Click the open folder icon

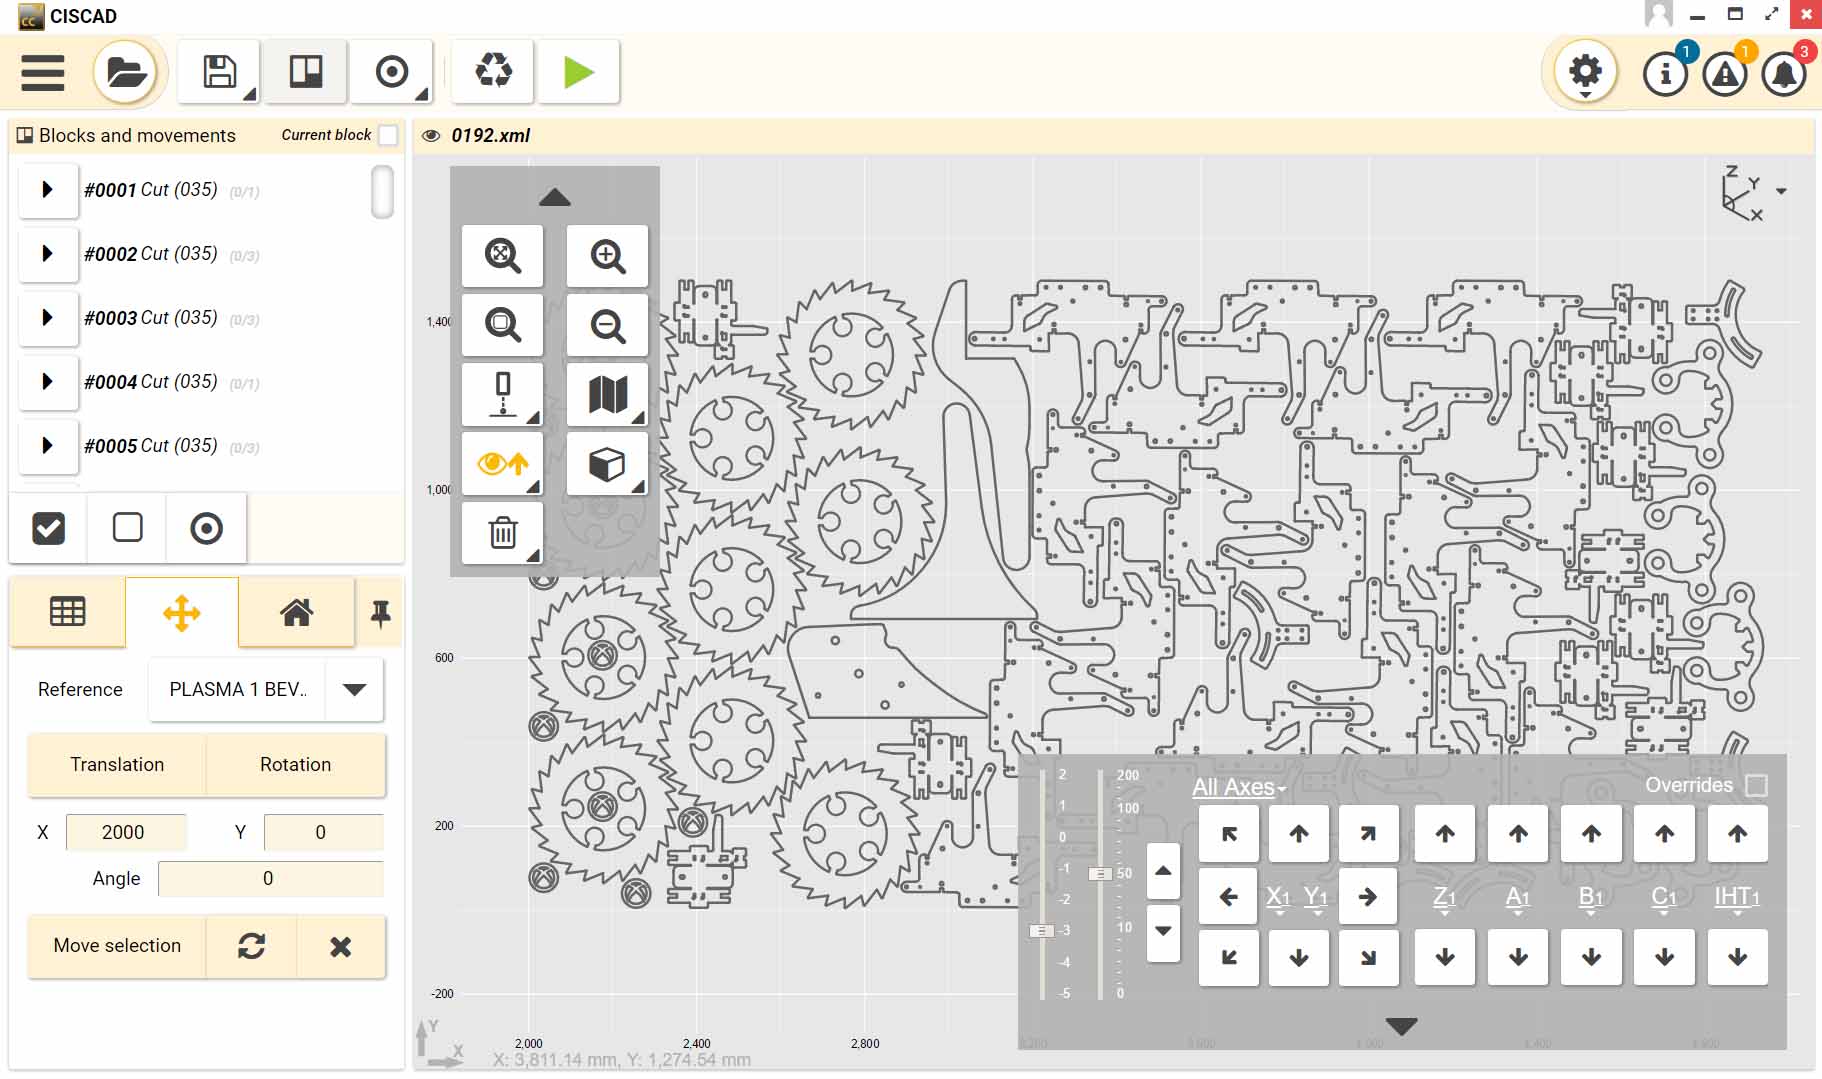(x=126, y=72)
